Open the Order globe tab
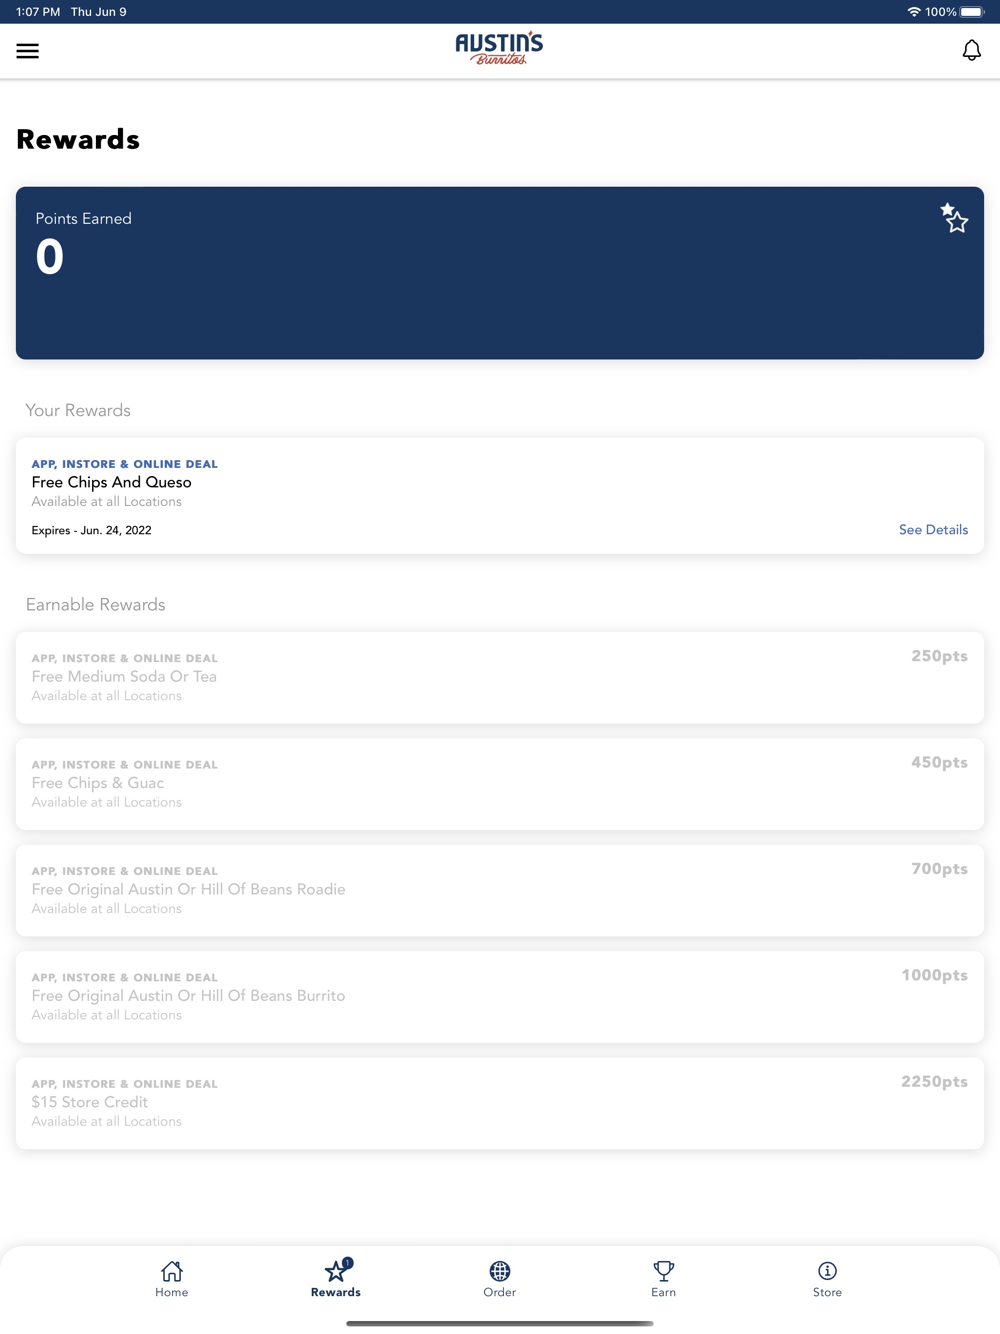The height and width of the screenshot is (1334, 1000). (500, 1279)
